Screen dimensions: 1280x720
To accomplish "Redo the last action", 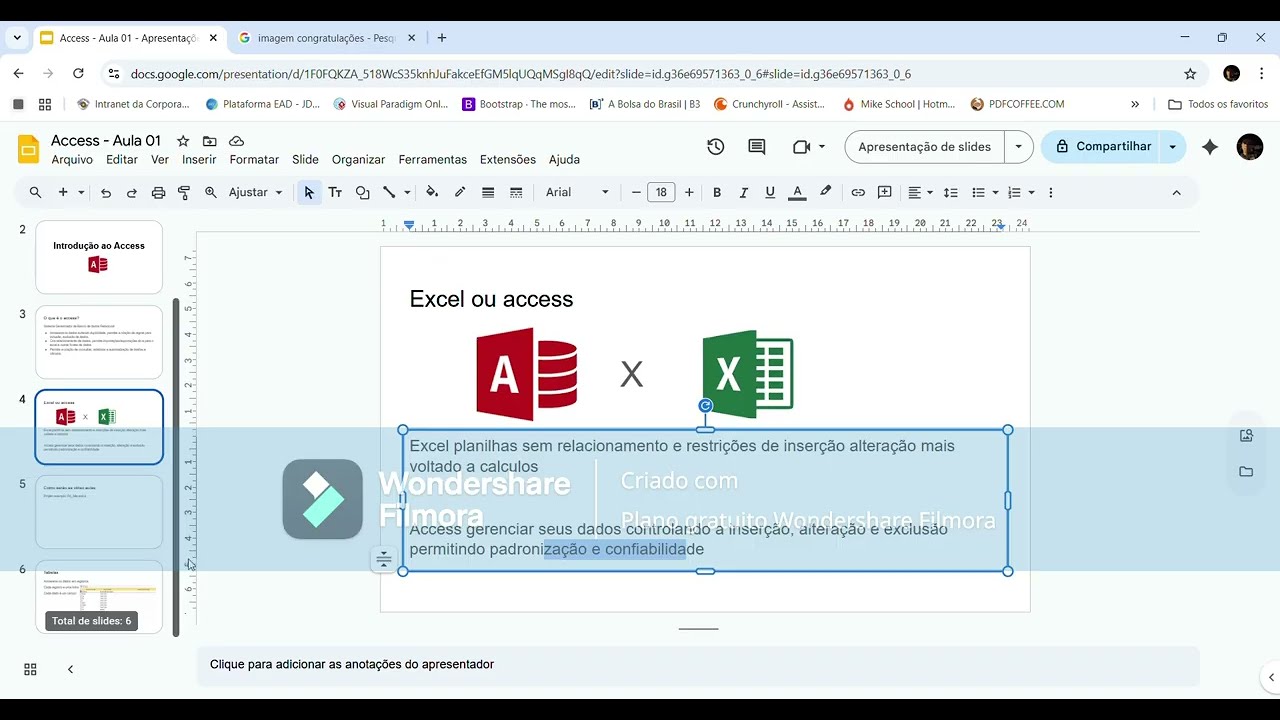I will click(131, 192).
